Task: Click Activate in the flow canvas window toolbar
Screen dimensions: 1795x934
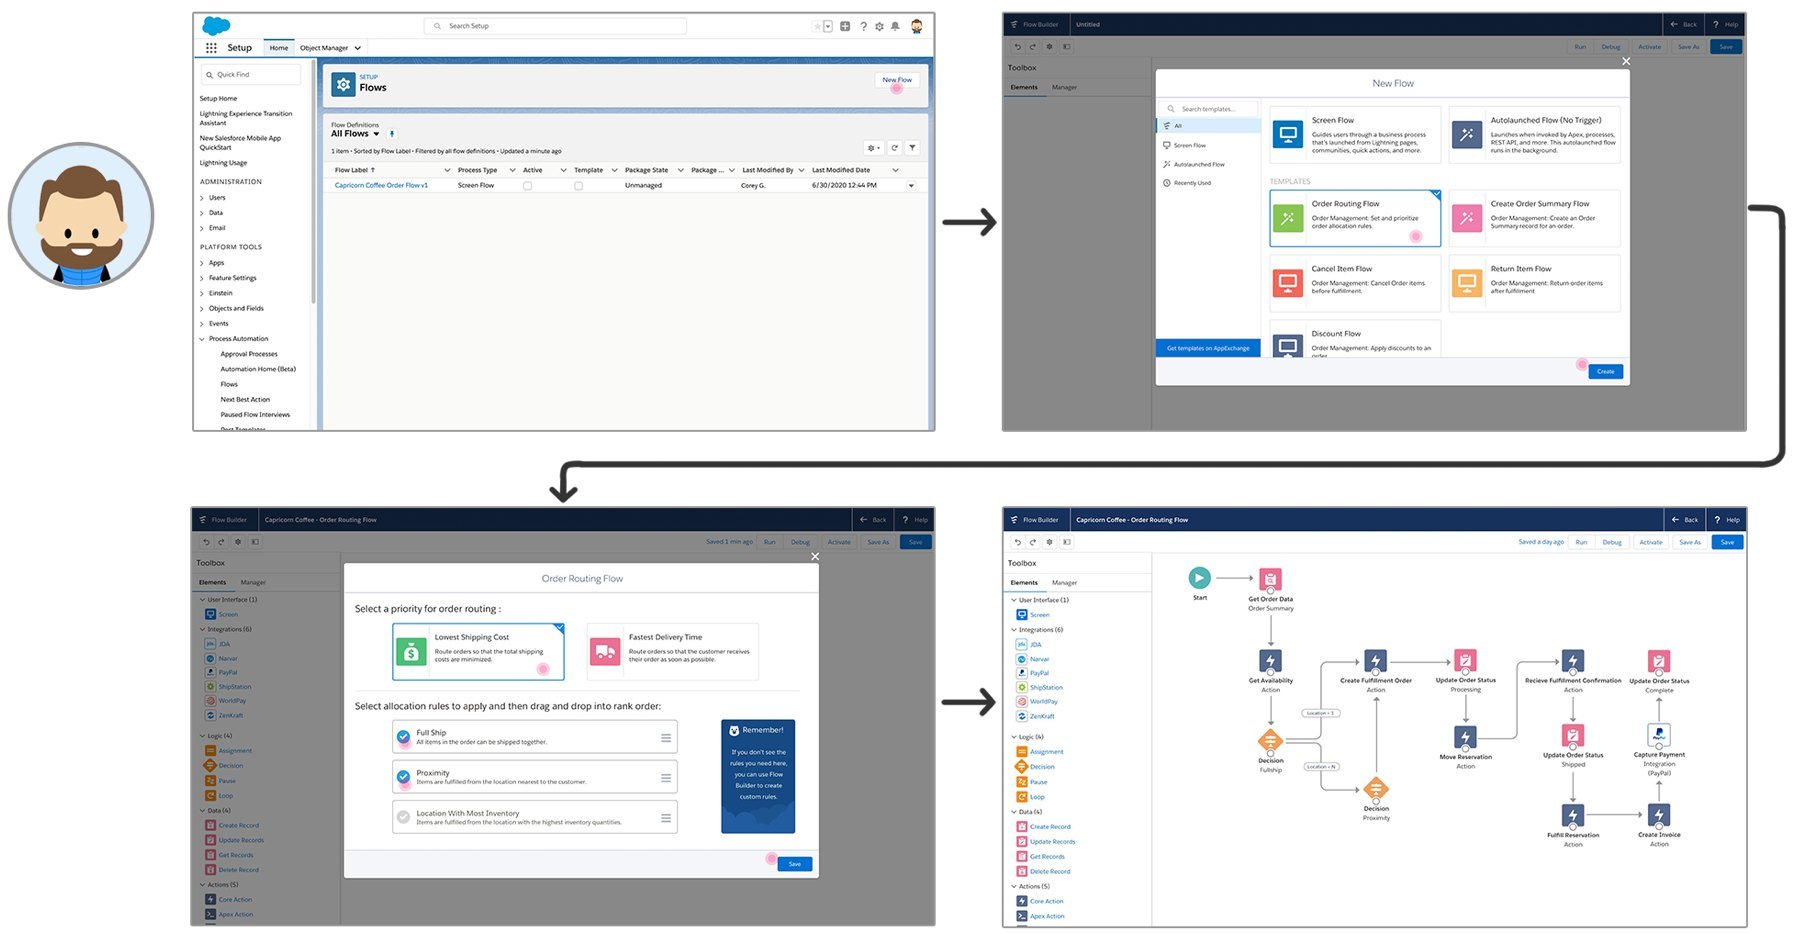Action: click(1651, 542)
